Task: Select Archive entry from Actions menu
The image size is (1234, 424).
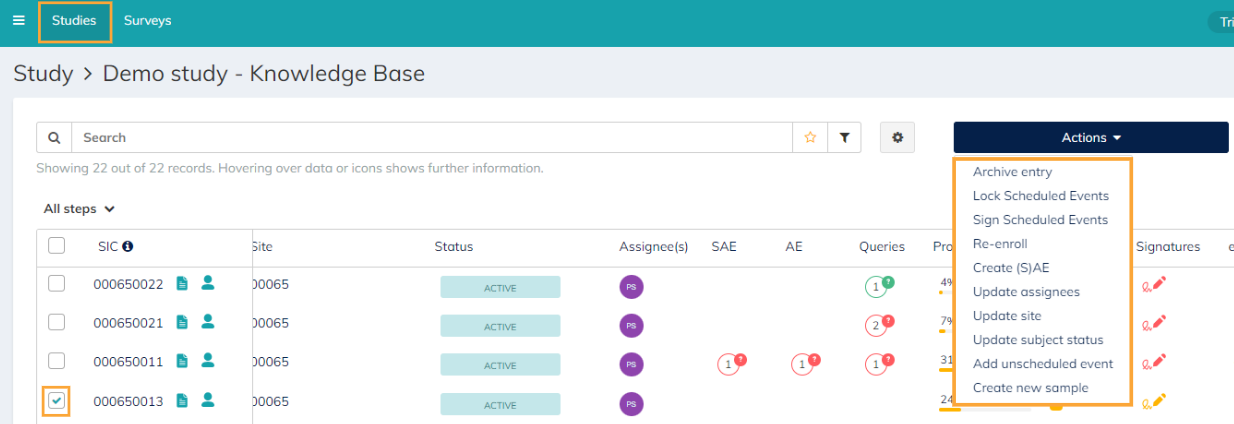Action: tap(1012, 172)
